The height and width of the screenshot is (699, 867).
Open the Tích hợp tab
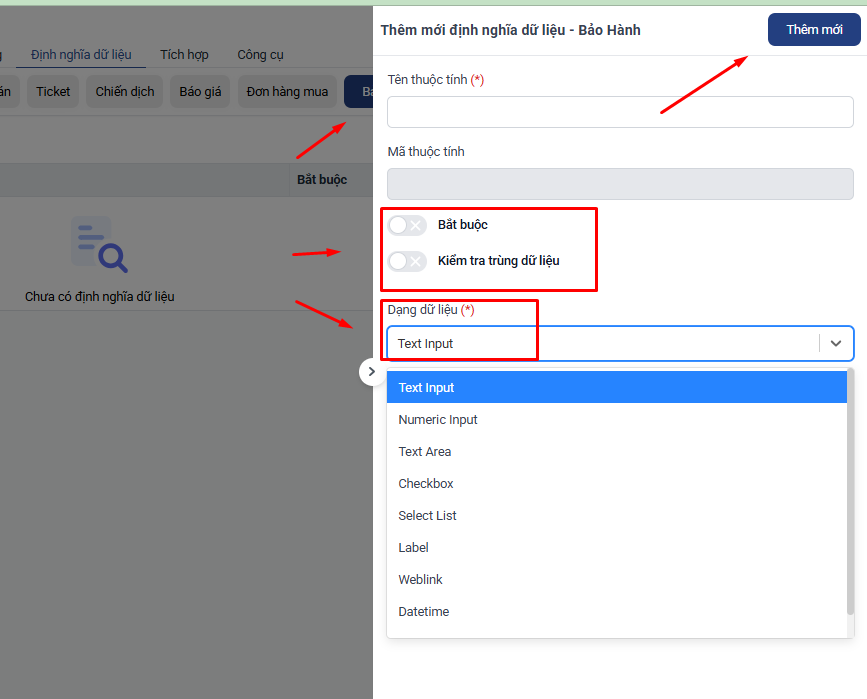[x=184, y=55]
